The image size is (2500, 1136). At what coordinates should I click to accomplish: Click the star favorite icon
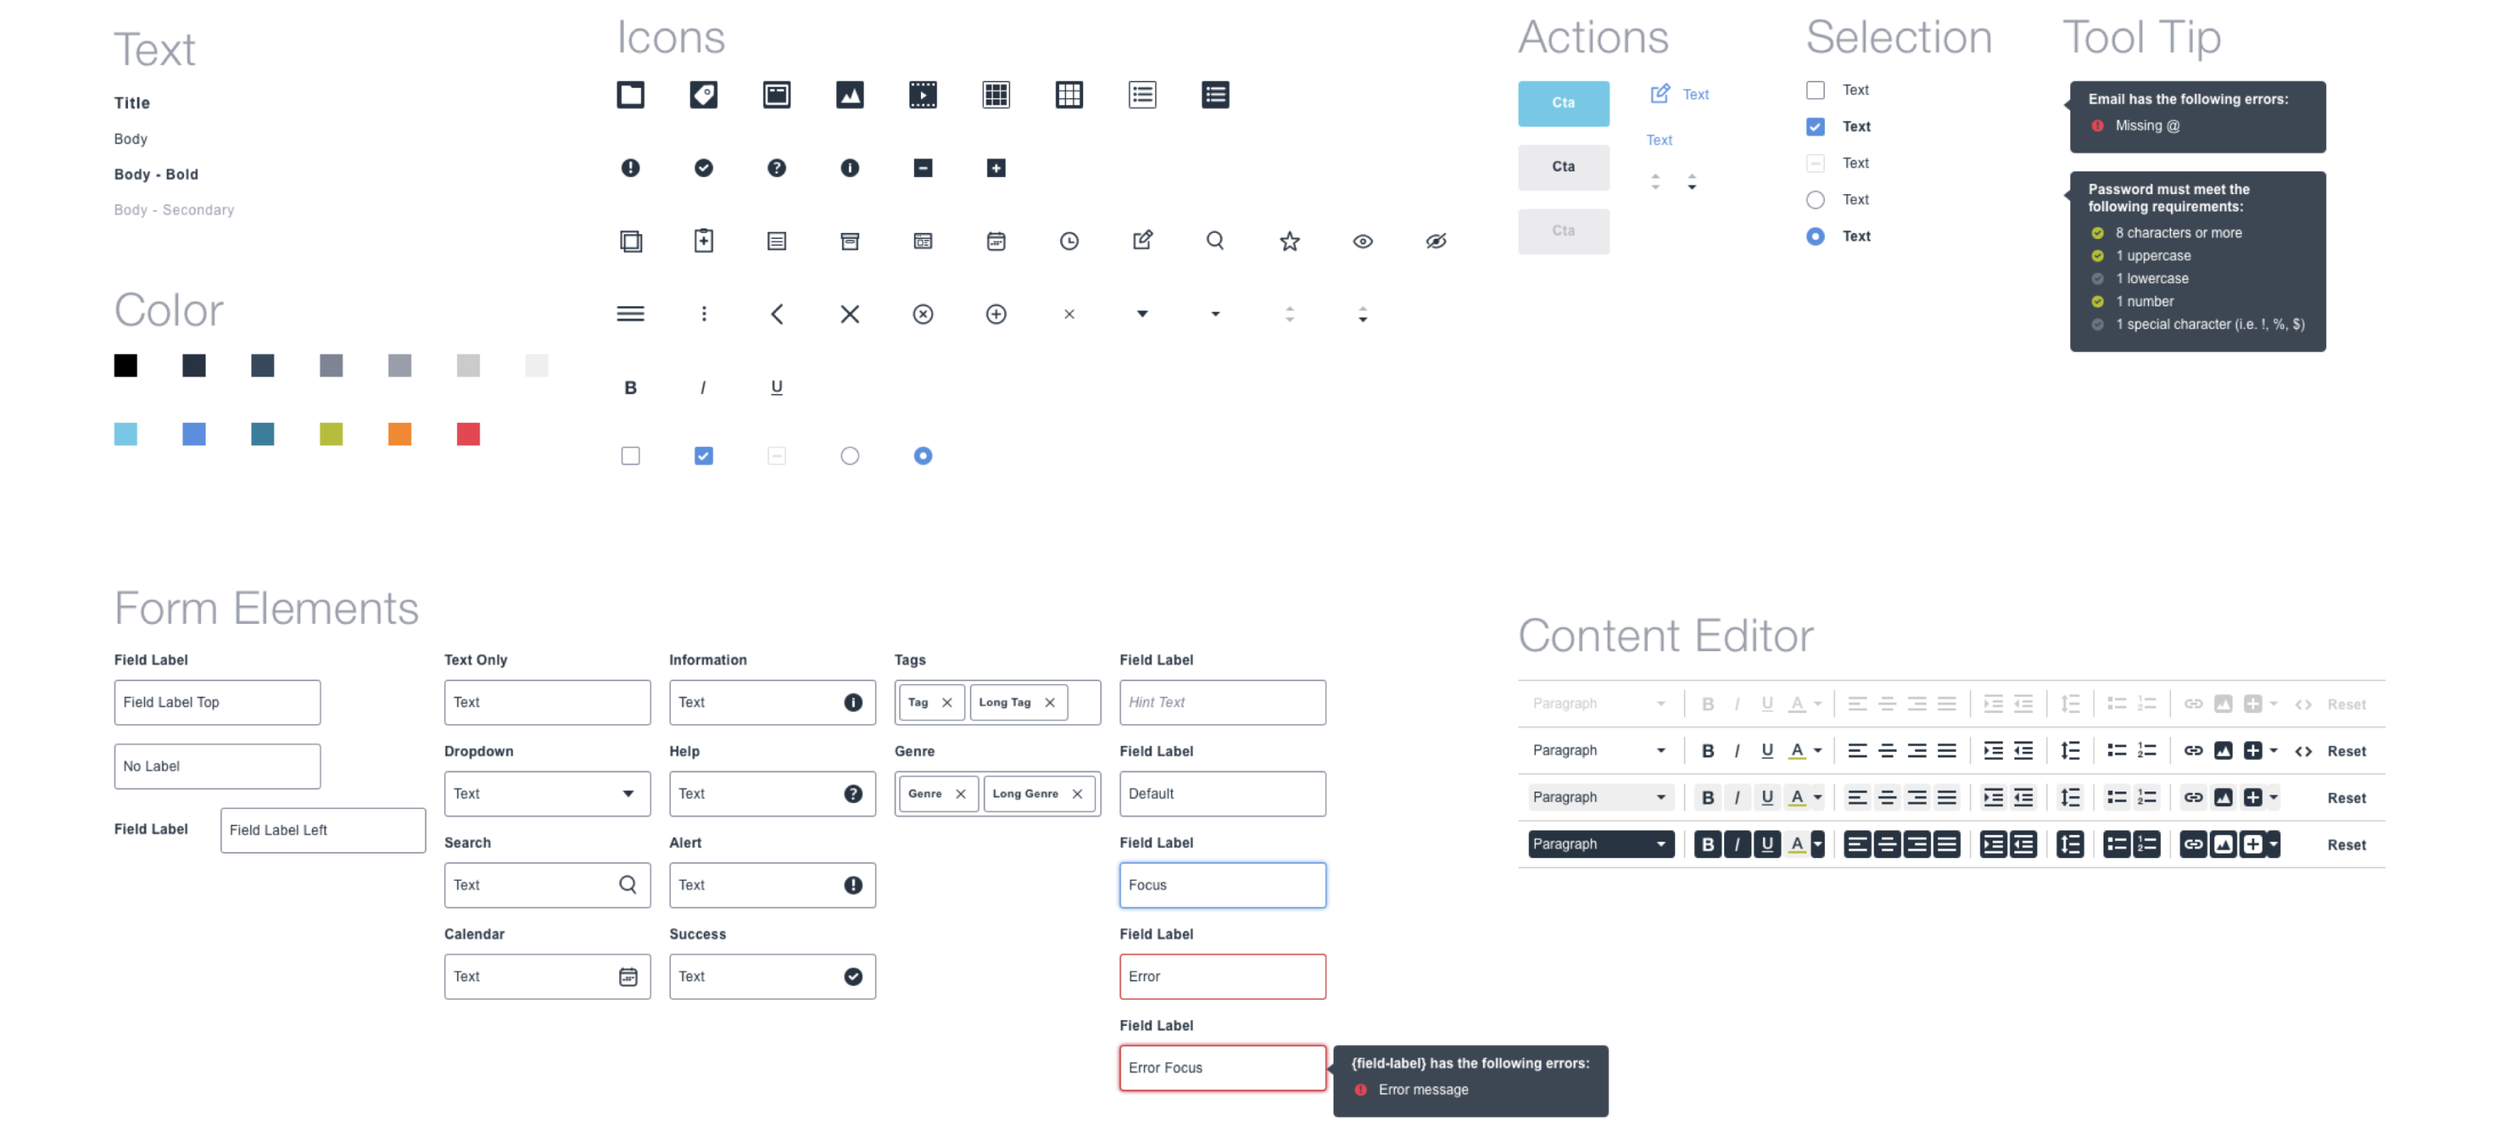pos(1289,241)
